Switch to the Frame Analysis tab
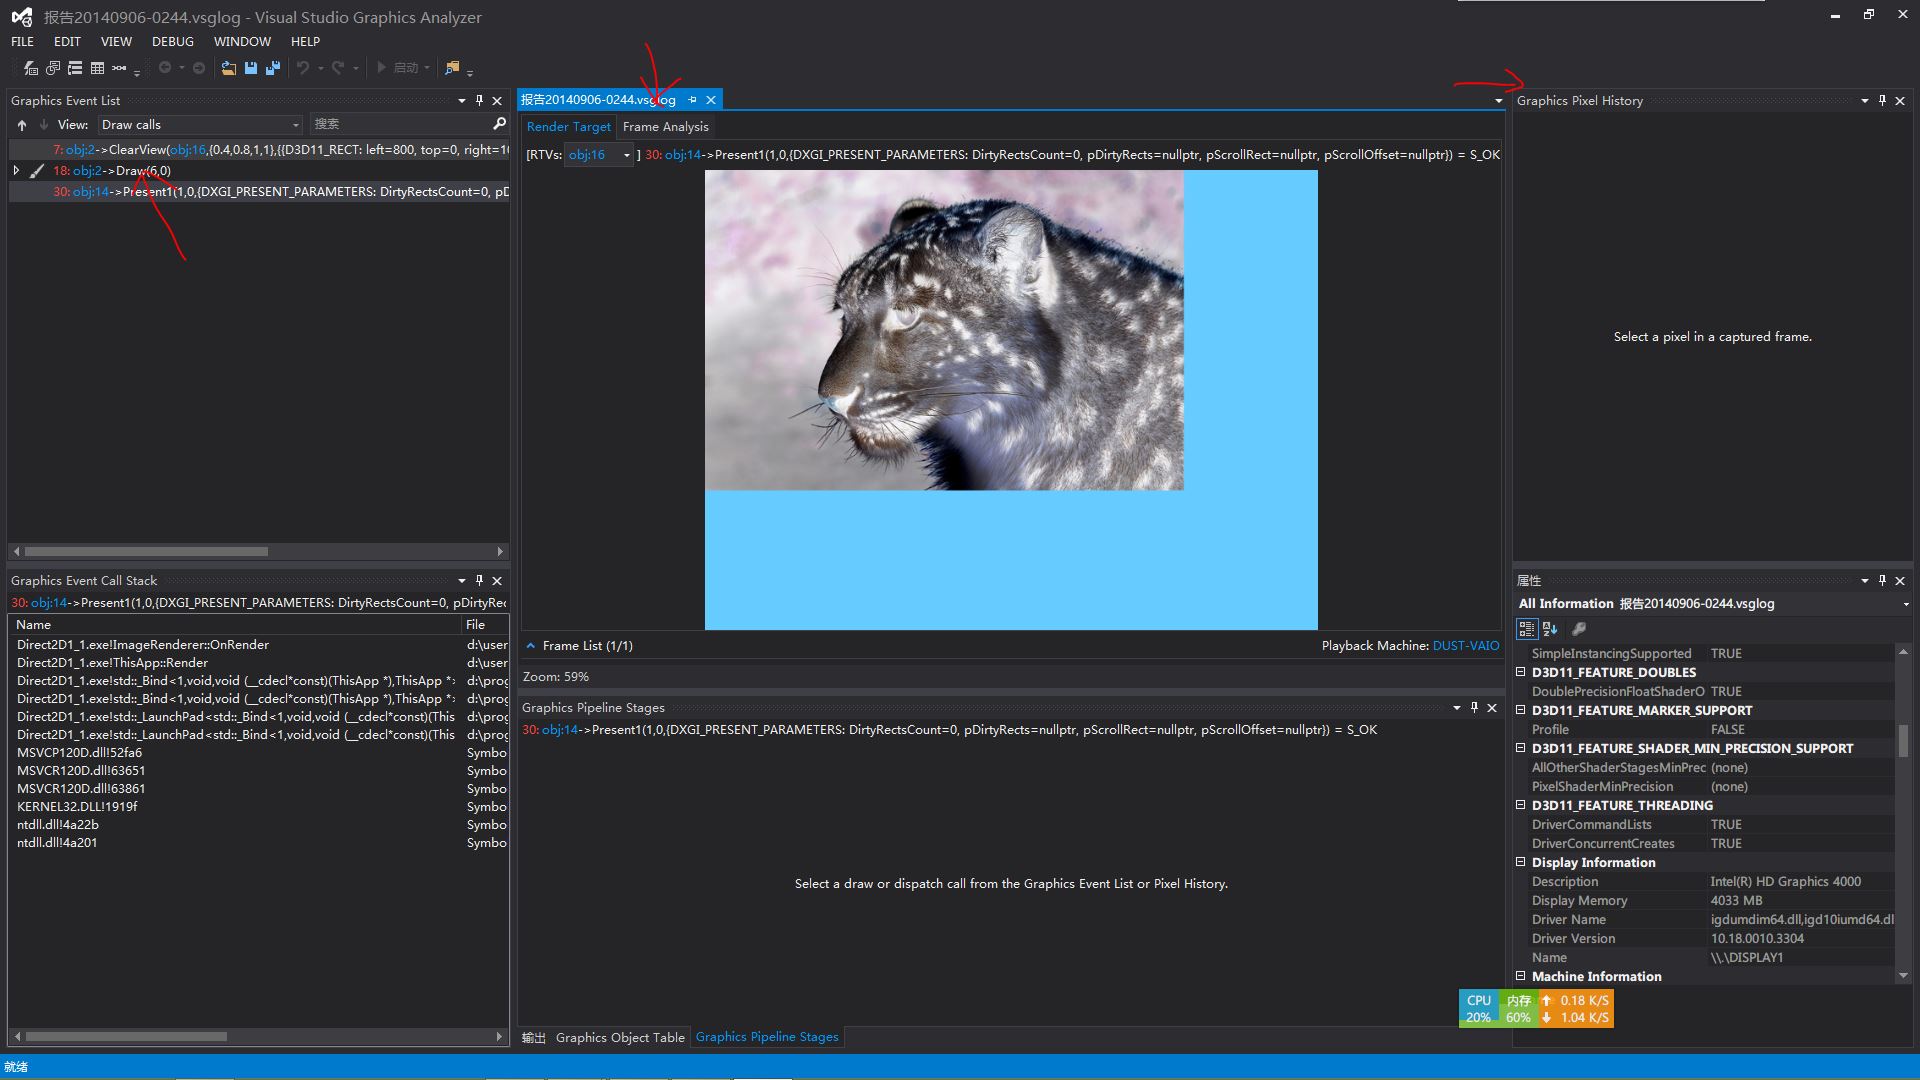Image resolution: width=1920 pixels, height=1080 pixels. (665, 126)
